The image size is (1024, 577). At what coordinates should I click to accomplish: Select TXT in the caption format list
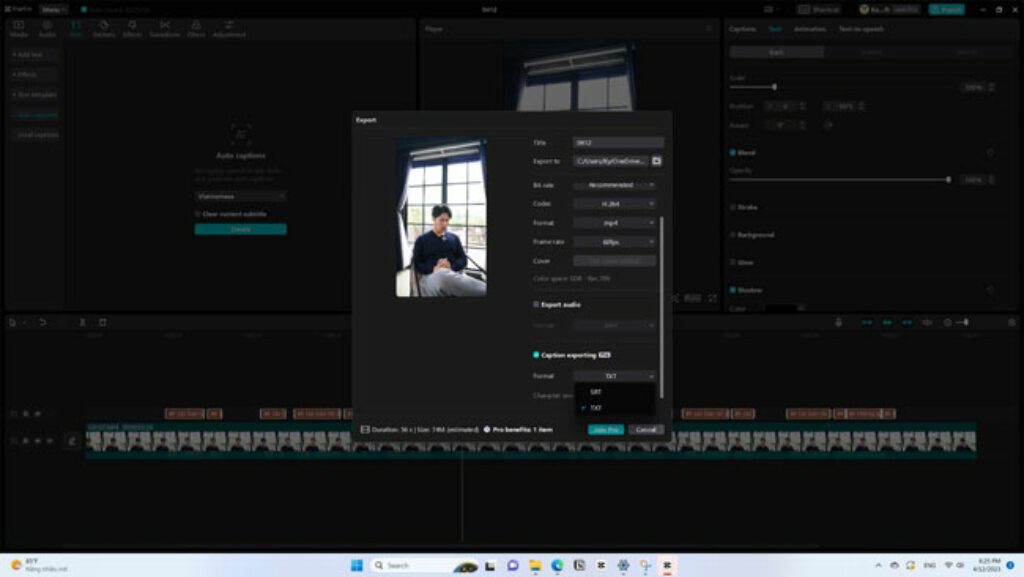[596, 408]
